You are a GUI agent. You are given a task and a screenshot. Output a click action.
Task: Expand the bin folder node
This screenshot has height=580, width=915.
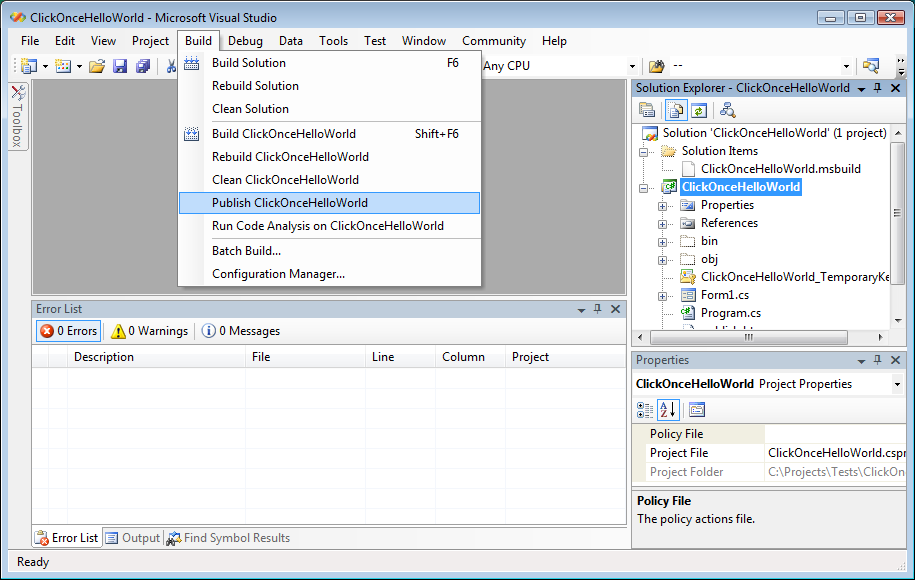(x=662, y=242)
